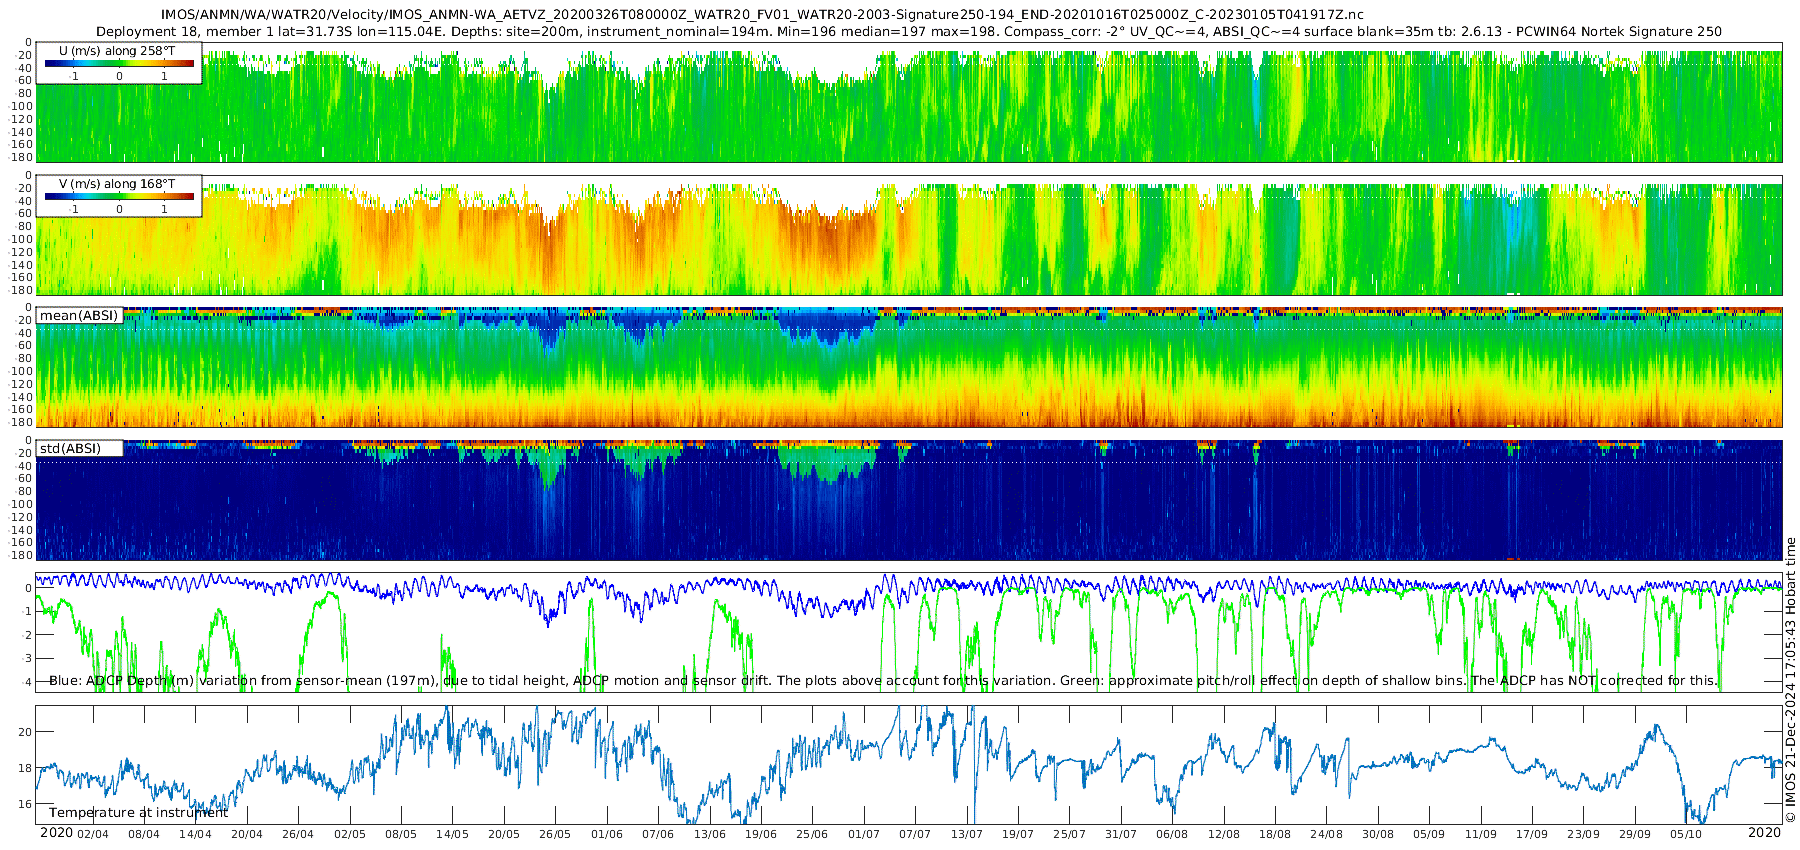
Task: Click the 01/07 date tick label
Action: pos(864,834)
